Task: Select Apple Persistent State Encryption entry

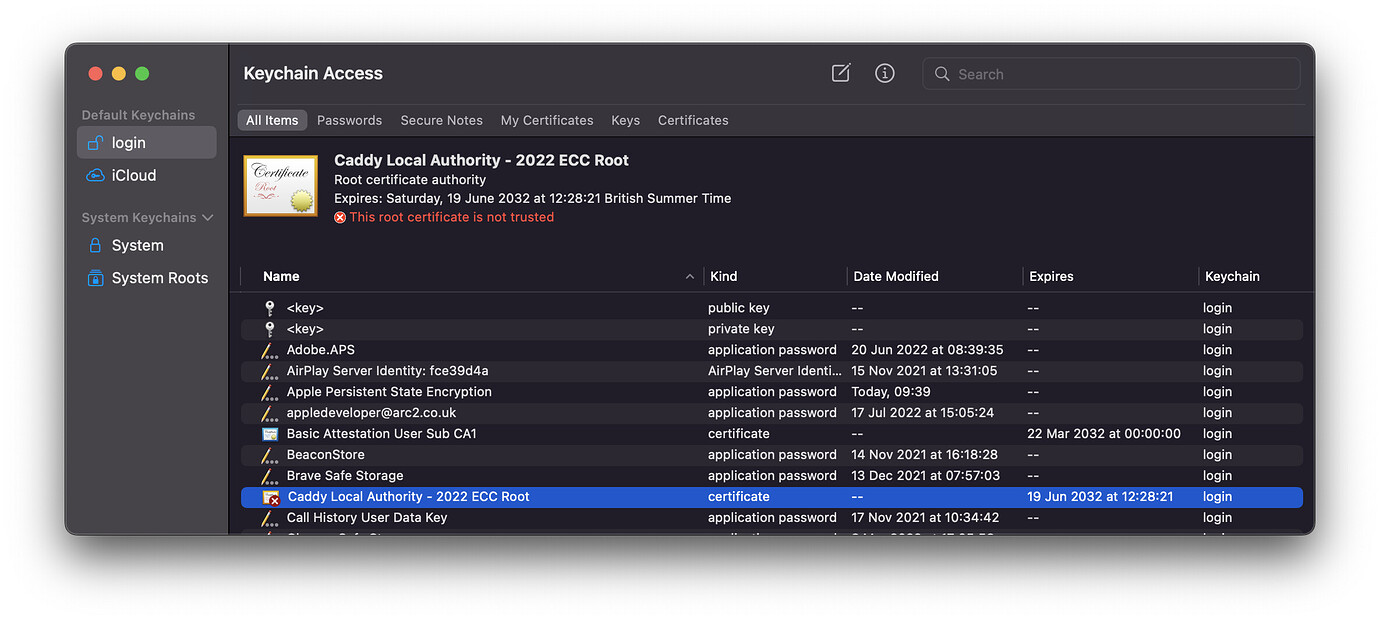Action: 771,392
